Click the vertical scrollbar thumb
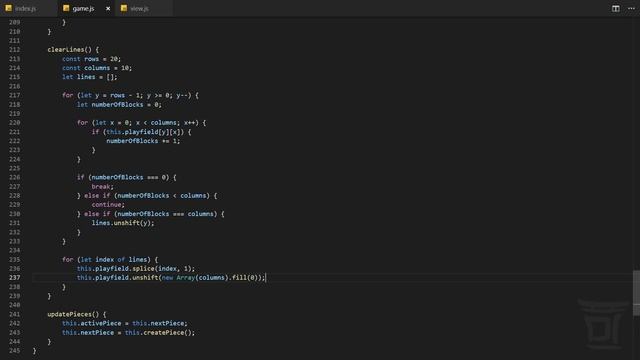The width and height of the screenshot is (640, 360). click(x=636, y=293)
